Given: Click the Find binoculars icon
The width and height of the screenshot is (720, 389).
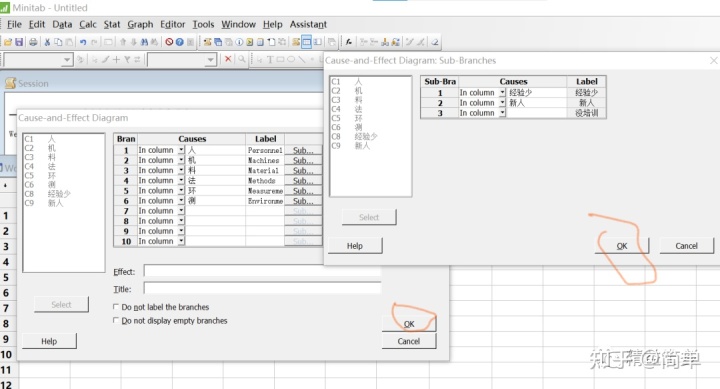Looking at the screenshot, I should tap(144, 42).
